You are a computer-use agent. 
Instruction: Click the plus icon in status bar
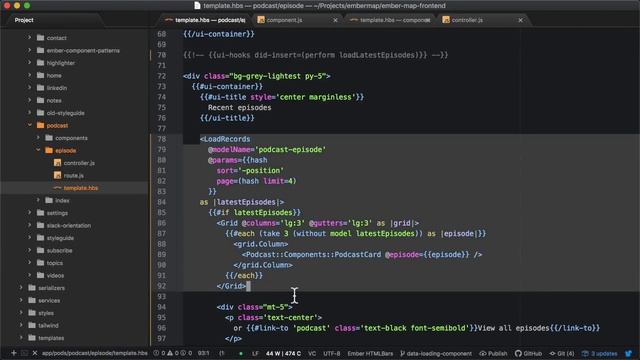[x=13, y=353]
